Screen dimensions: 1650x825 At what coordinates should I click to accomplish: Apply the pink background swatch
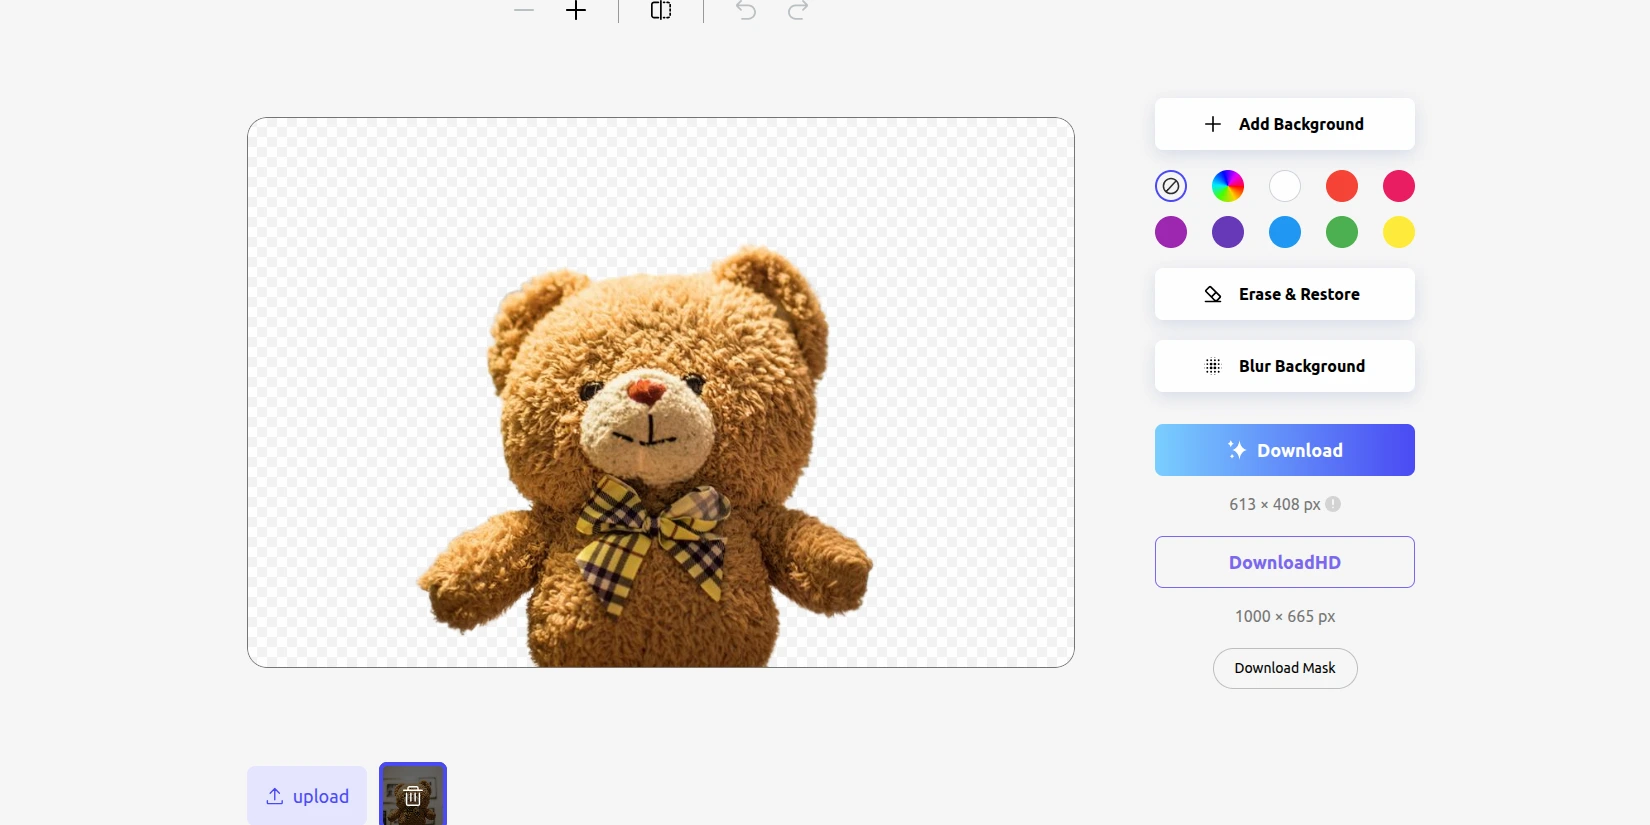pos(1399,186)
